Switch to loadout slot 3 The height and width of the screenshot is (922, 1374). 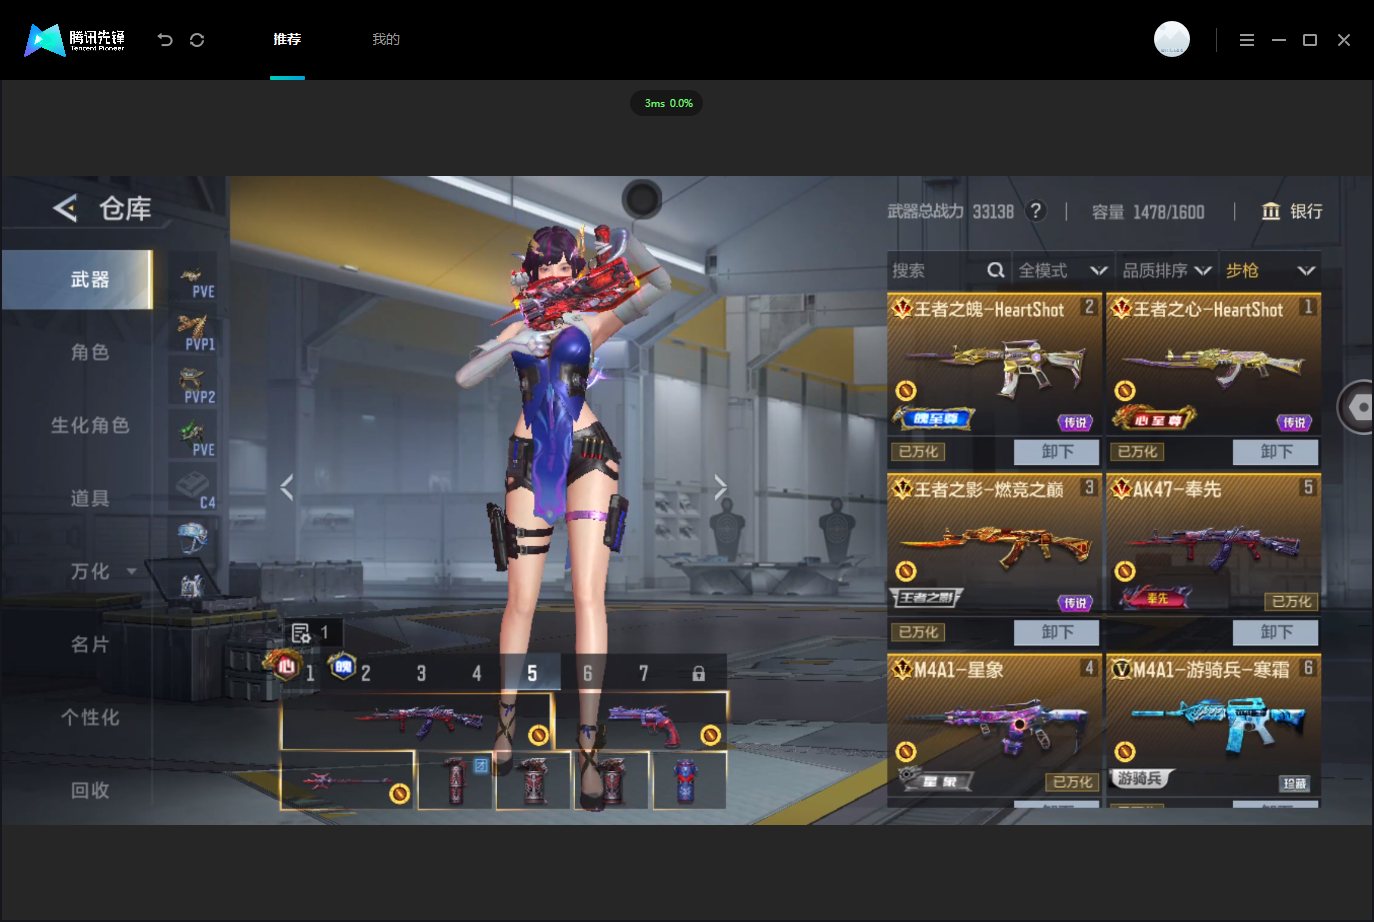coord(421,674)
